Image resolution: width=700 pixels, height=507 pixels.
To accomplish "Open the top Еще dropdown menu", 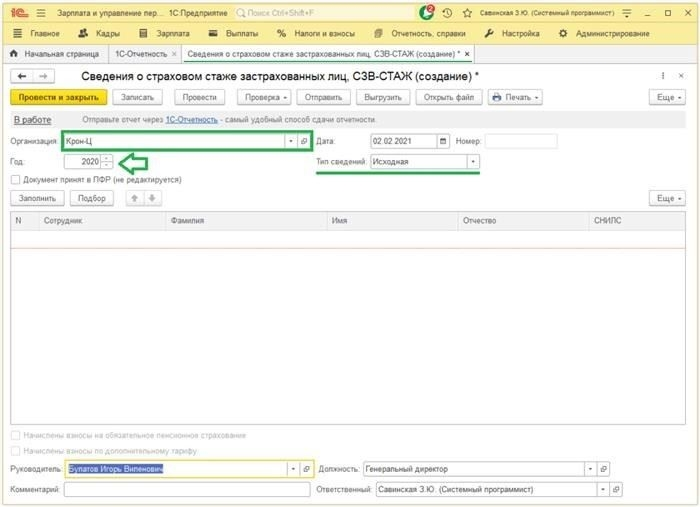I will tap(667, 97).
